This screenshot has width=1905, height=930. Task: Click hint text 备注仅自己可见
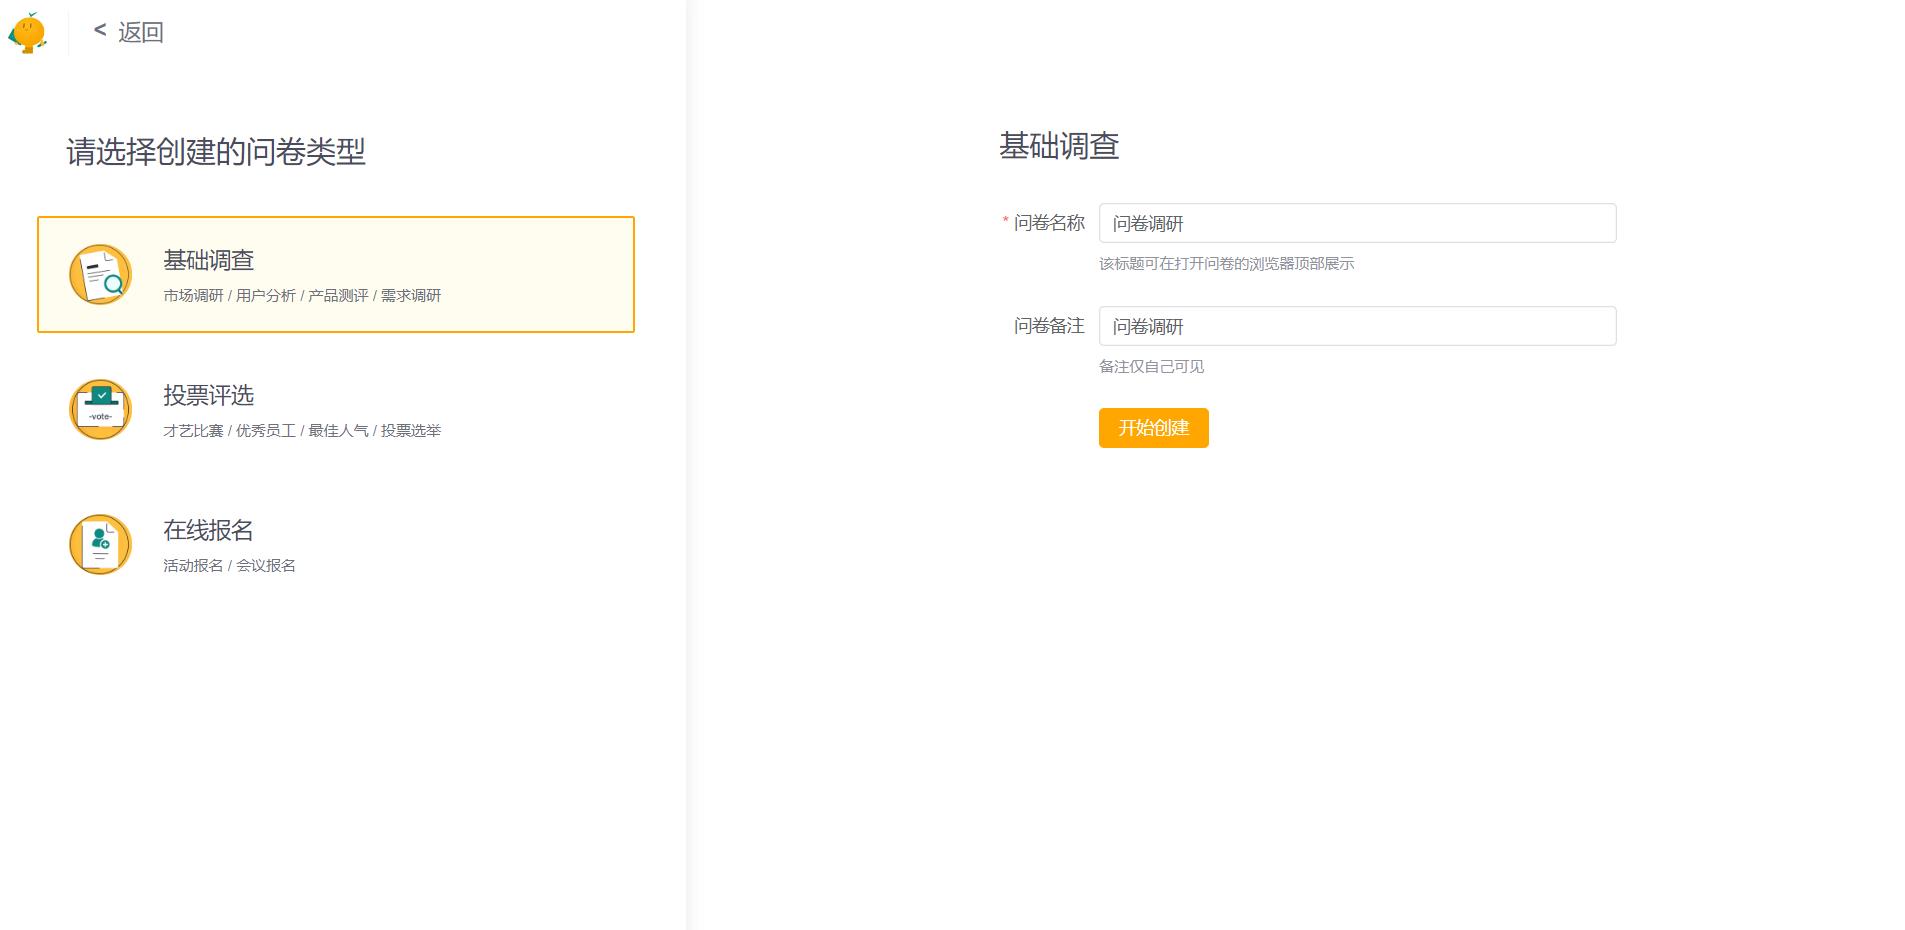point(1151,367)
